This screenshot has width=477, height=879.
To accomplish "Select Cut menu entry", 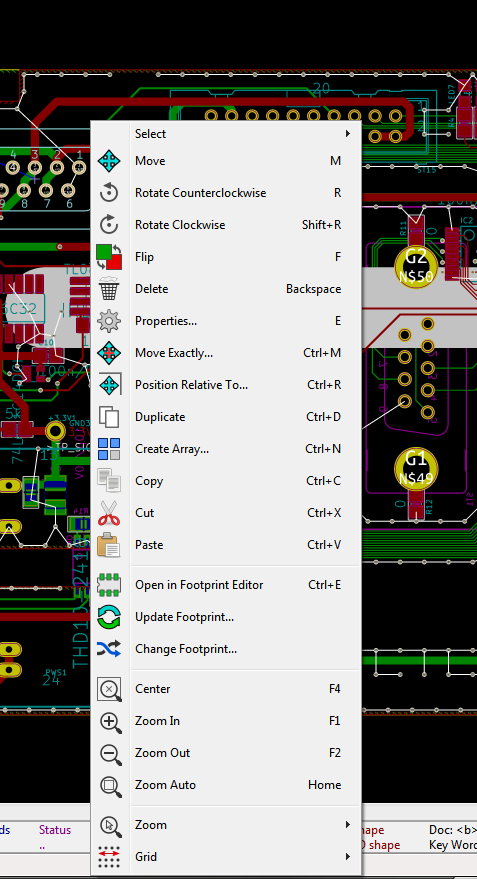I will (x=226, y=512).
